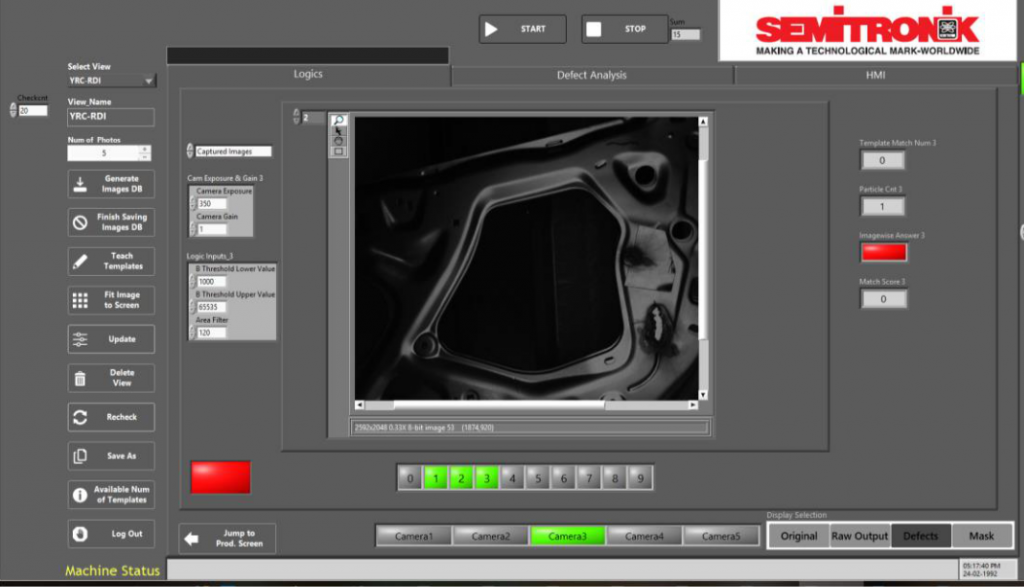Switch to the Defect Analysis tab

click(592, 75)
